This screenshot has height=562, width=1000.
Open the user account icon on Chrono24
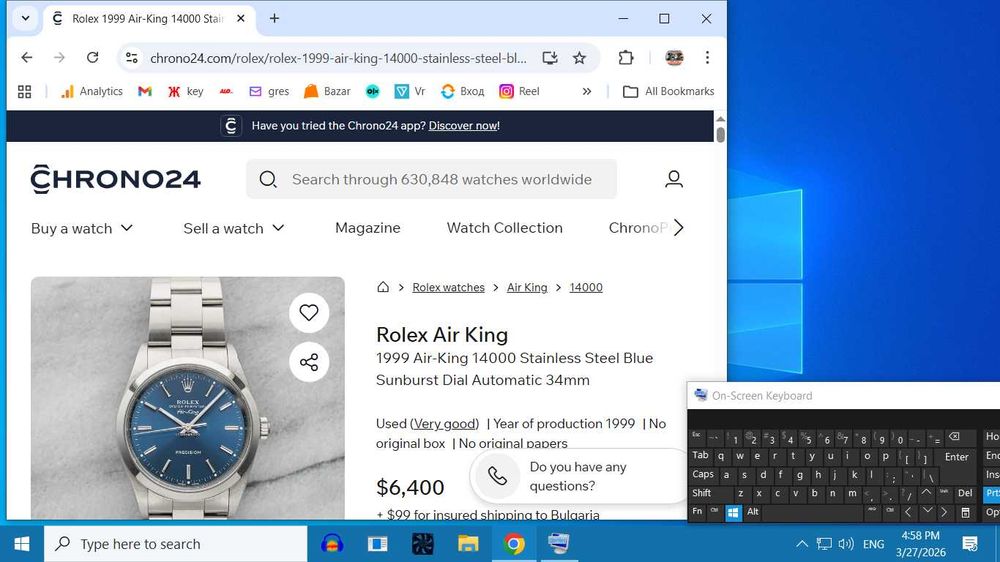(673, 179)
